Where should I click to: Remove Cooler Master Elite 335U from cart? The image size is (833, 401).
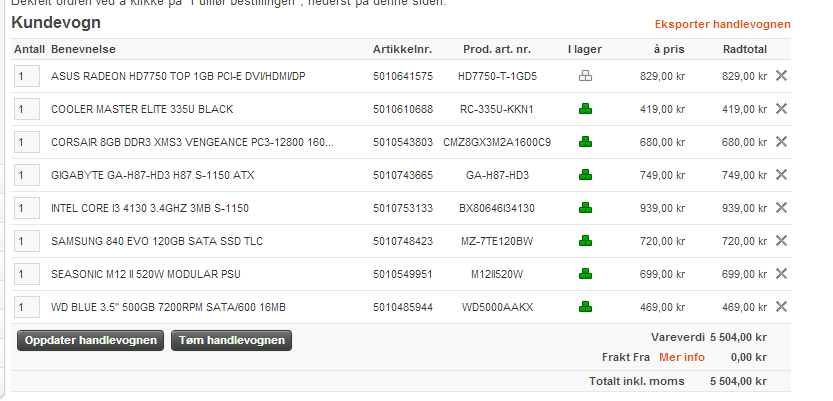point(781,109)
